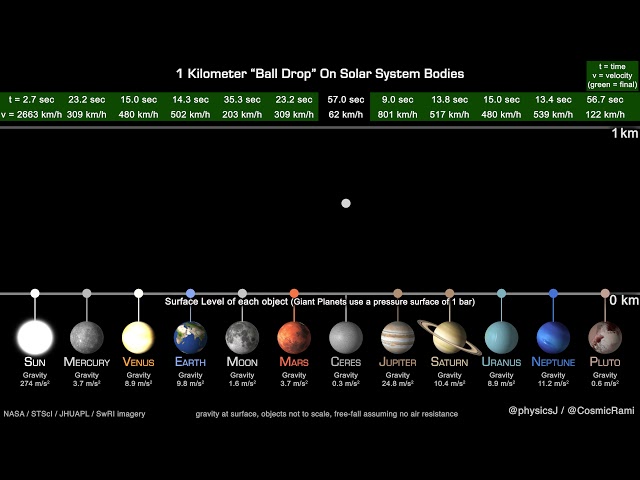Click the ball landed above Pluto
Screen dimensions: 640x480
tap(605, 293)
